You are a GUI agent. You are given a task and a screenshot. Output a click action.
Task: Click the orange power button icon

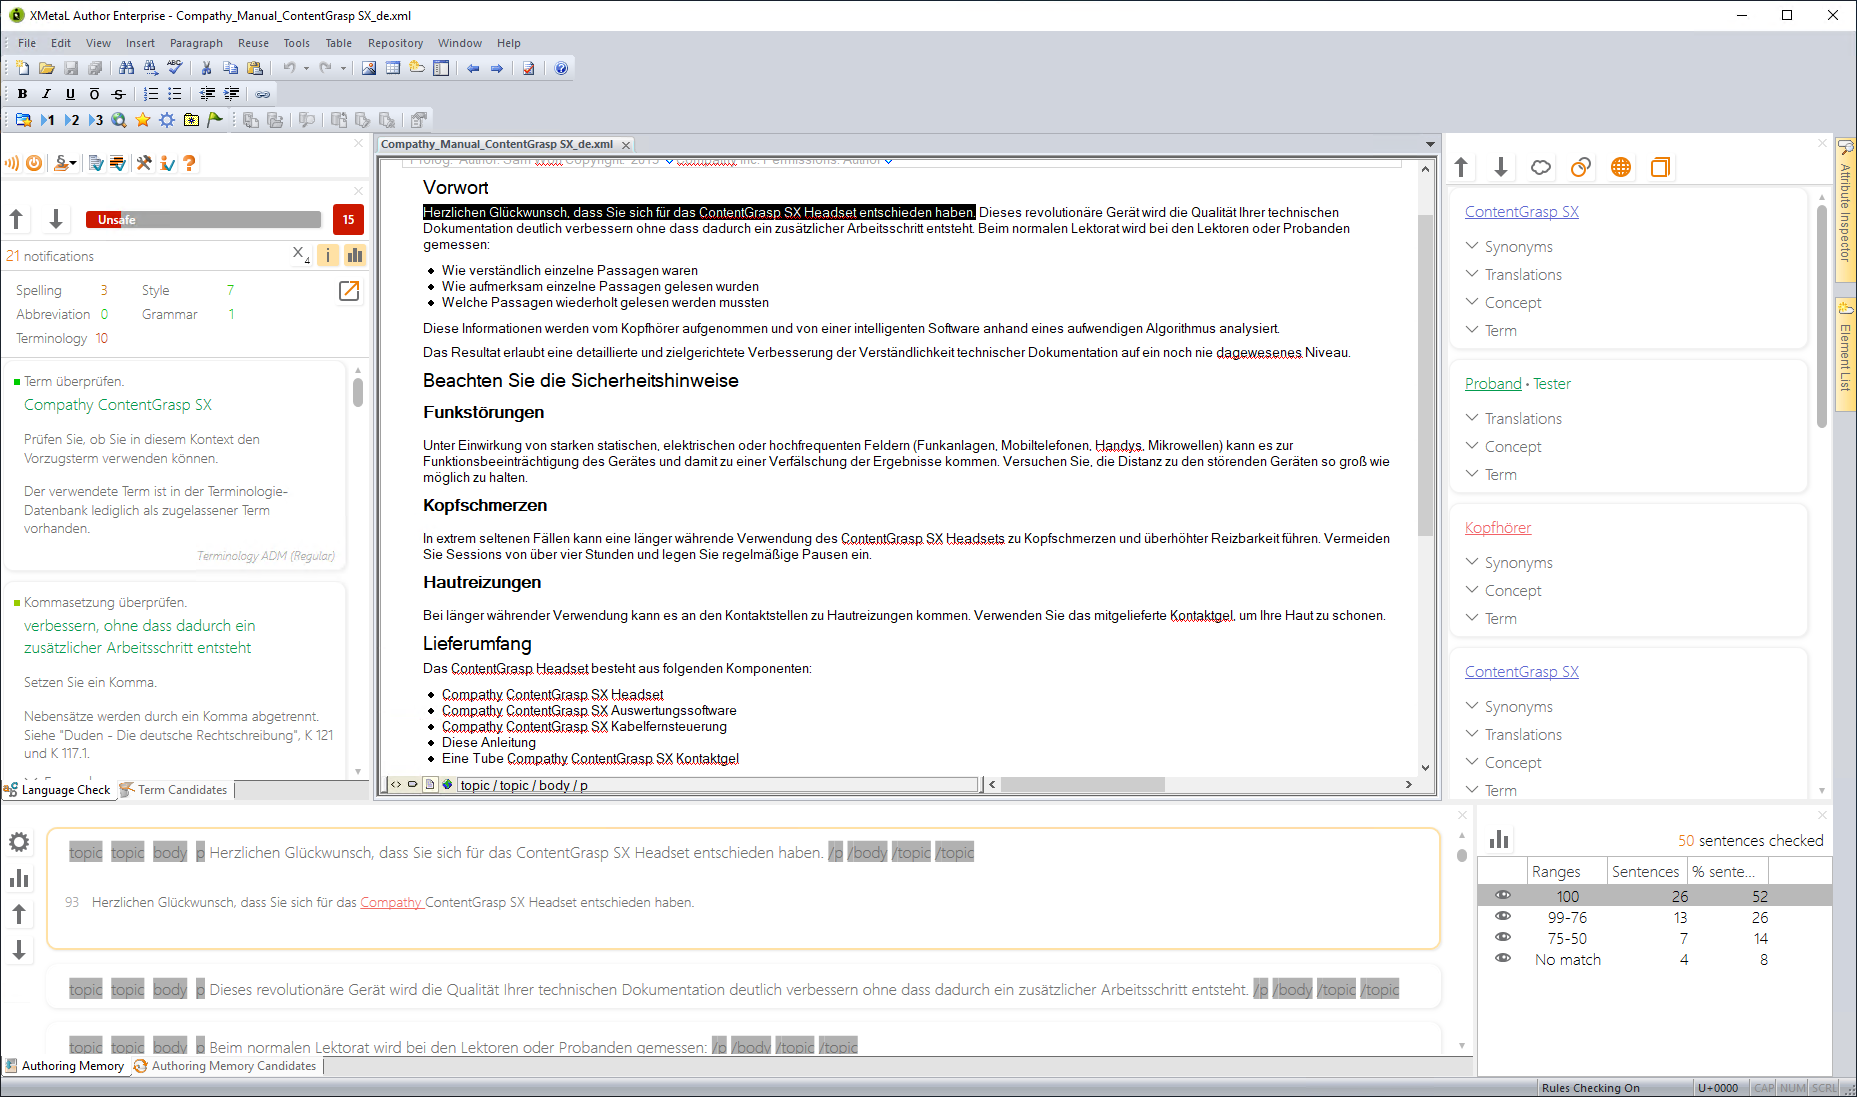[34, 163]
